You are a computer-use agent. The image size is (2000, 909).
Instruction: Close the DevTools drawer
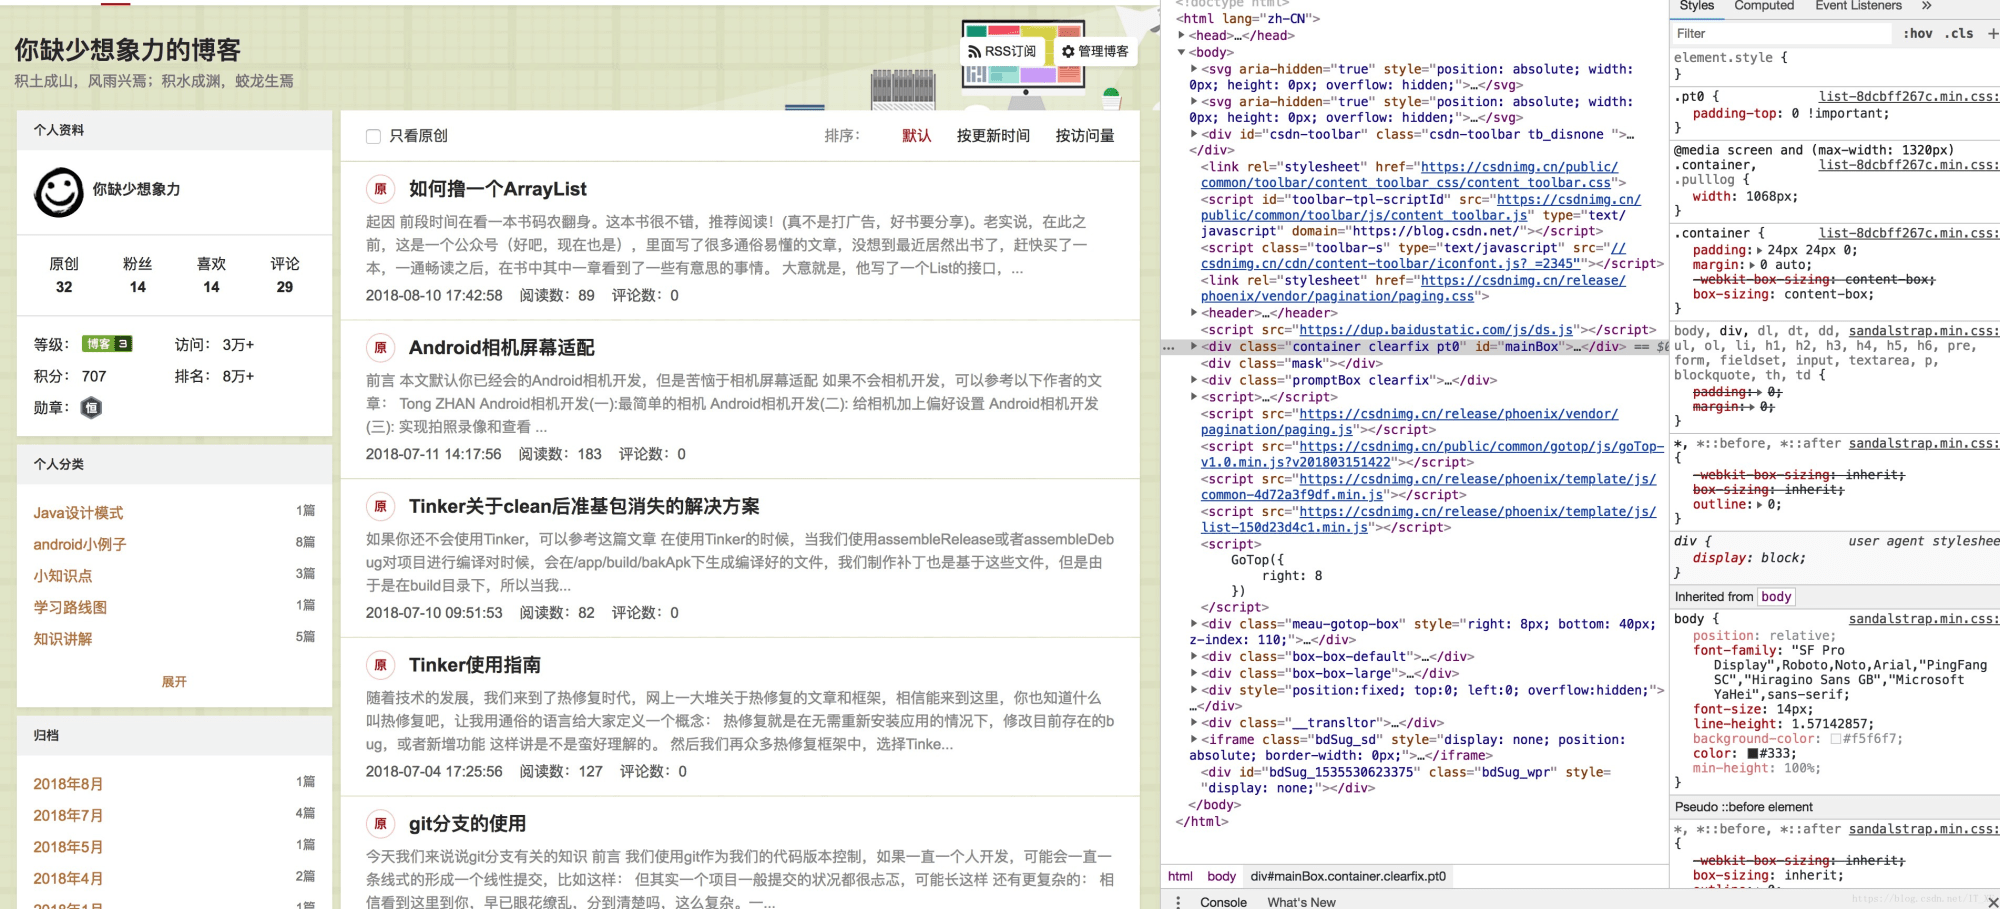[1992, 901]
